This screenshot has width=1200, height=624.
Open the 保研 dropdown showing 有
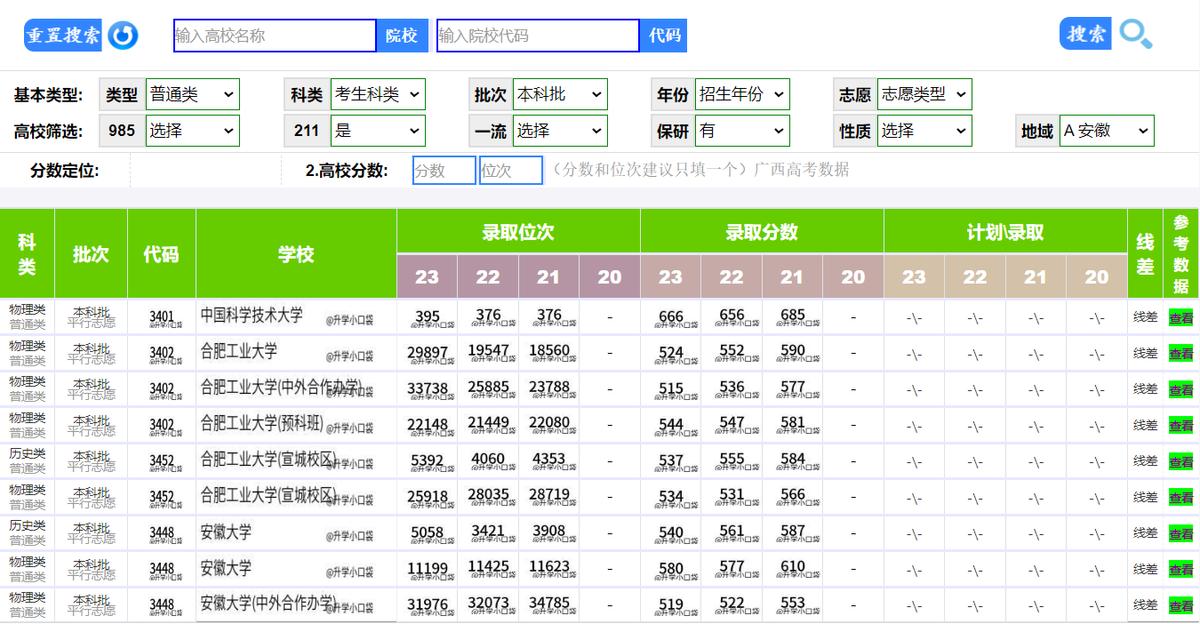tap(742, 130)
